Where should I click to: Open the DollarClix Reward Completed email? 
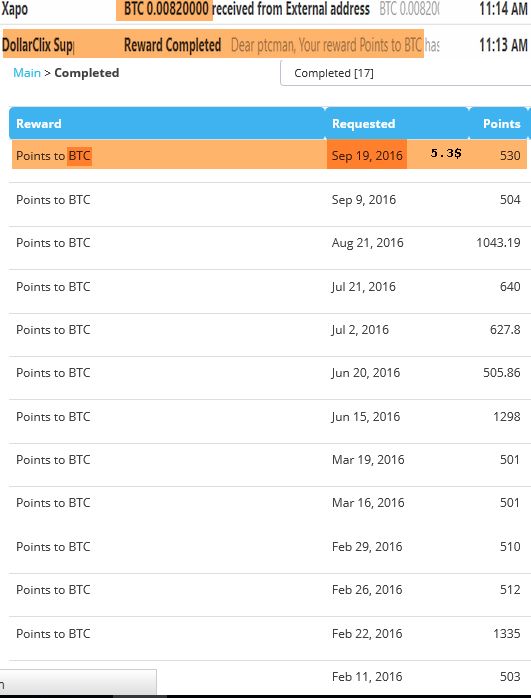coord(265,45)
